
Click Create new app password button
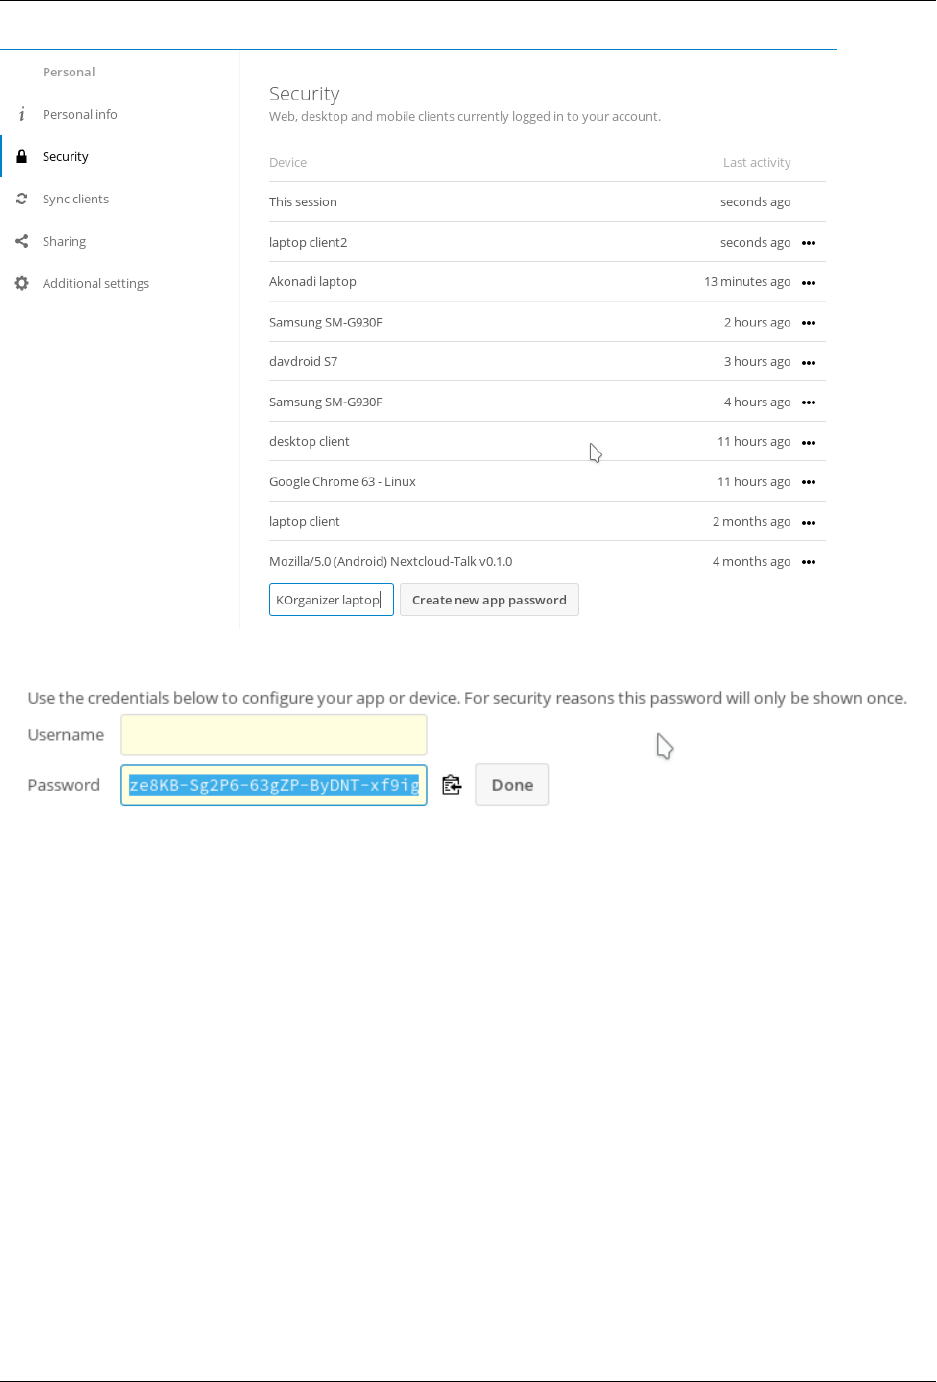489,600
